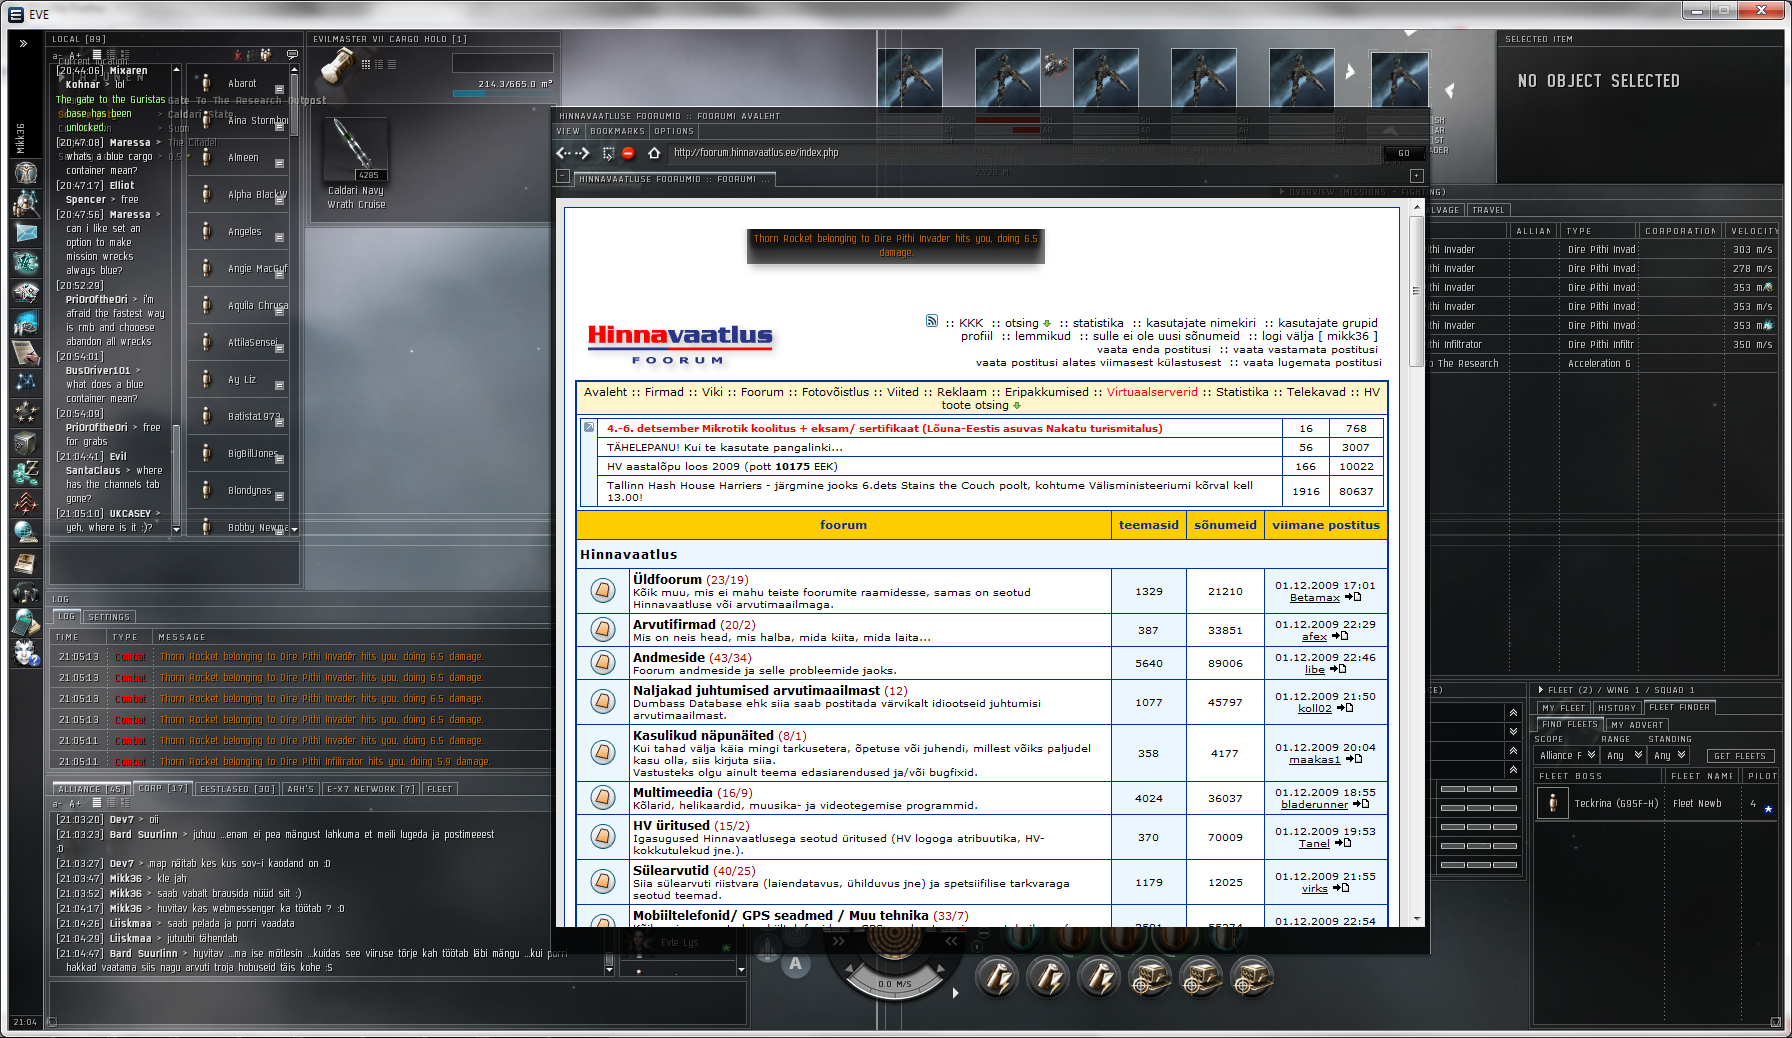Open the EVE Mail envelope icon
Viewport: 1792px width, 1038px height.
click(x=26, y=233)
